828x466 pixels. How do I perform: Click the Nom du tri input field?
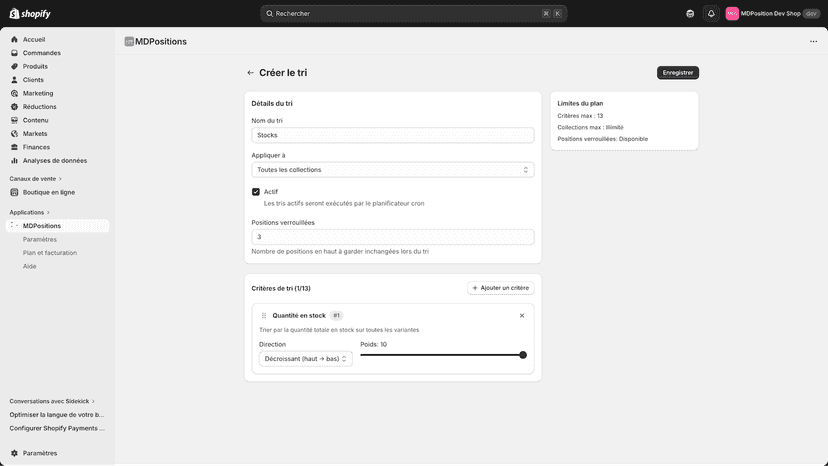point(392,135)
